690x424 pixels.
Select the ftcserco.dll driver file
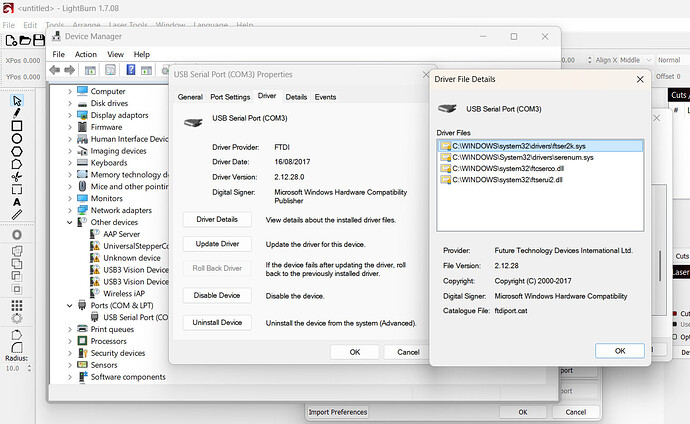508,168
